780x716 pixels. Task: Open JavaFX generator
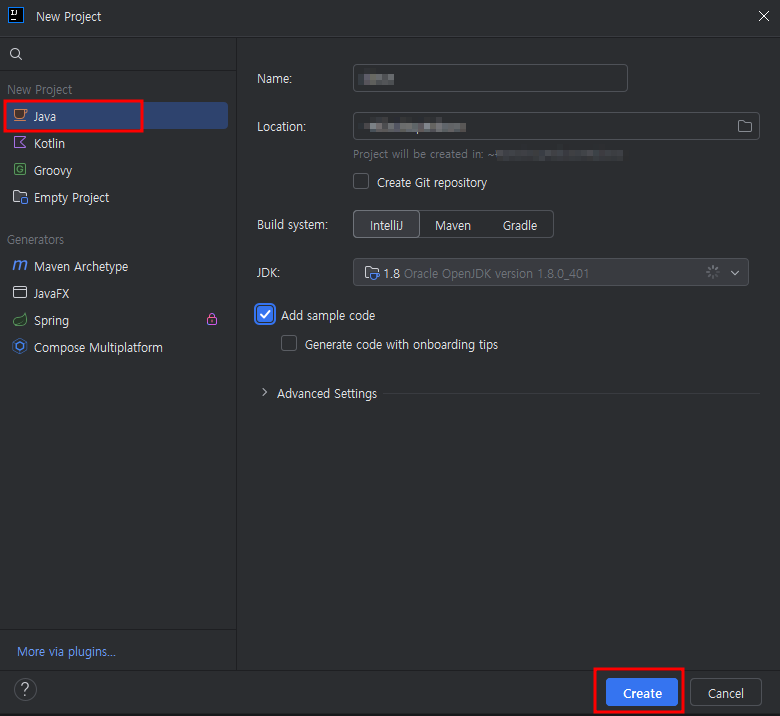coord(116,293)
